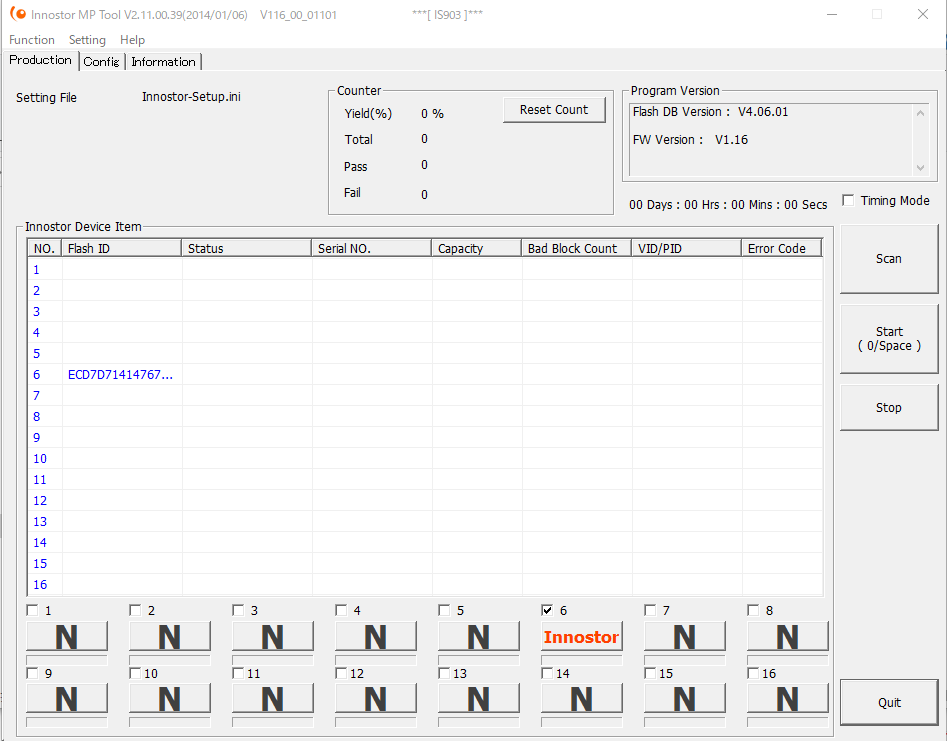
Task: Click the Bad Block Count column header
Action: pyautogui.click(x=577, y=248)
